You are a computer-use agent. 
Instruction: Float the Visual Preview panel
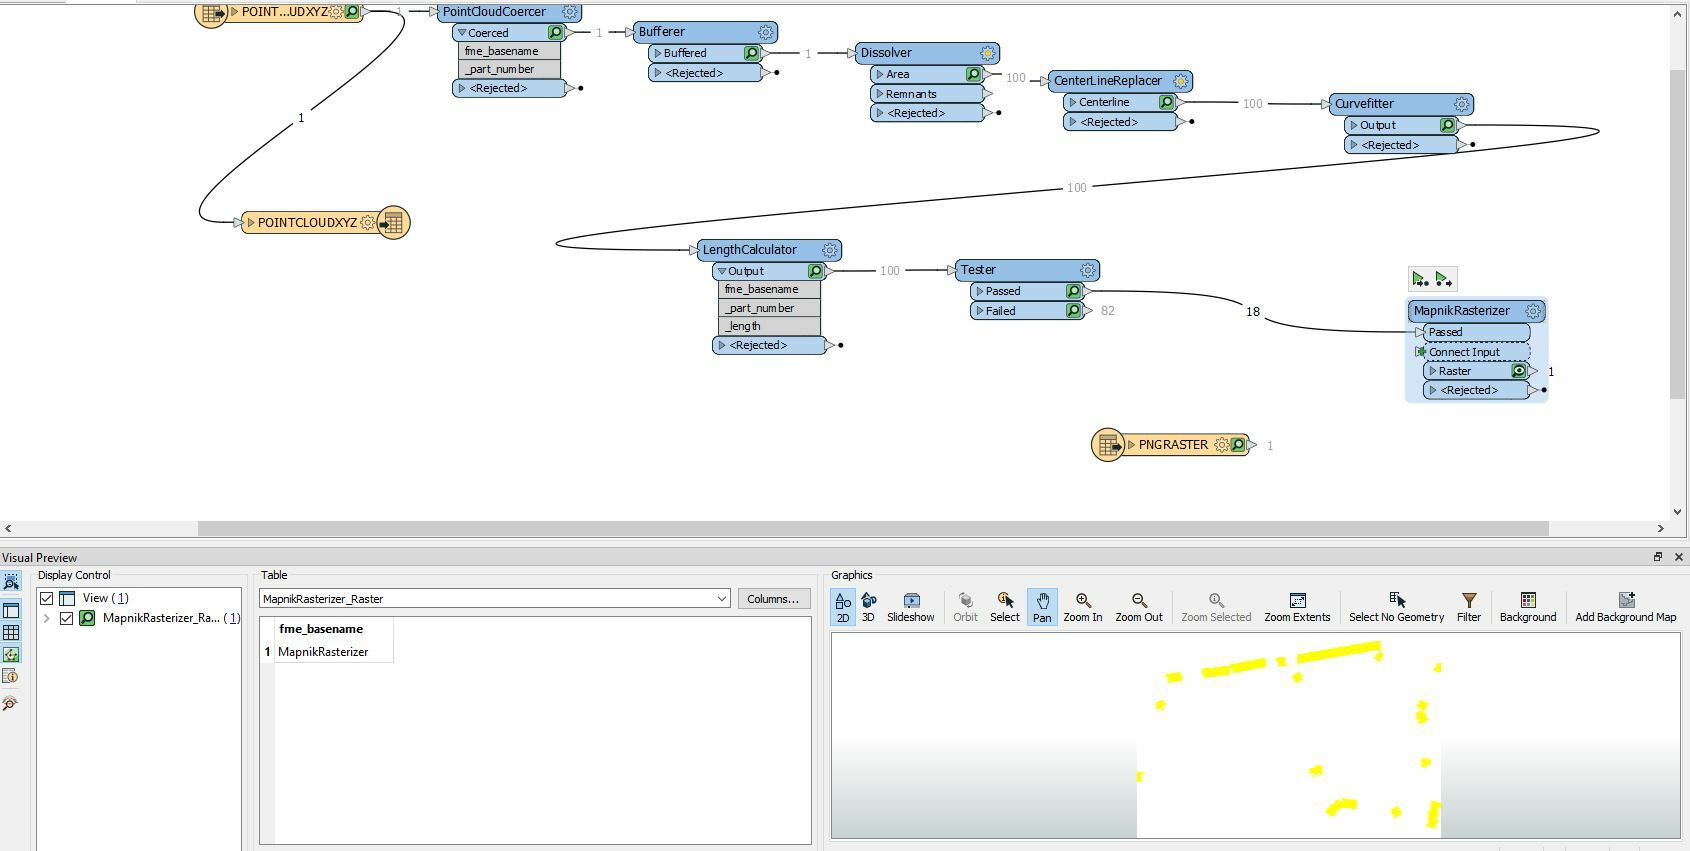tap(1657, 557)
